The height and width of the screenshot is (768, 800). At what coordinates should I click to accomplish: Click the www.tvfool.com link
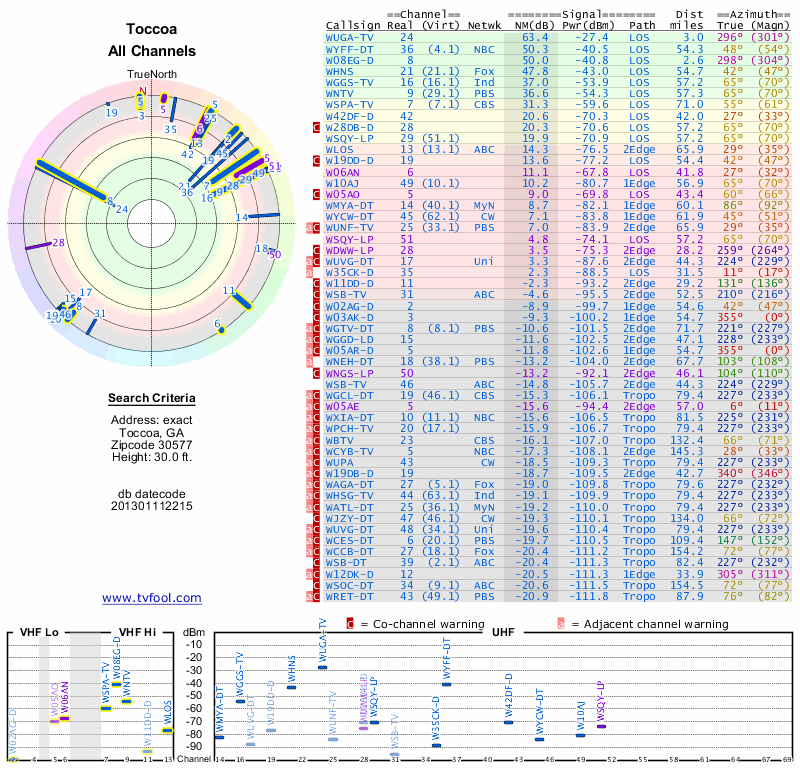coord(152,598)
